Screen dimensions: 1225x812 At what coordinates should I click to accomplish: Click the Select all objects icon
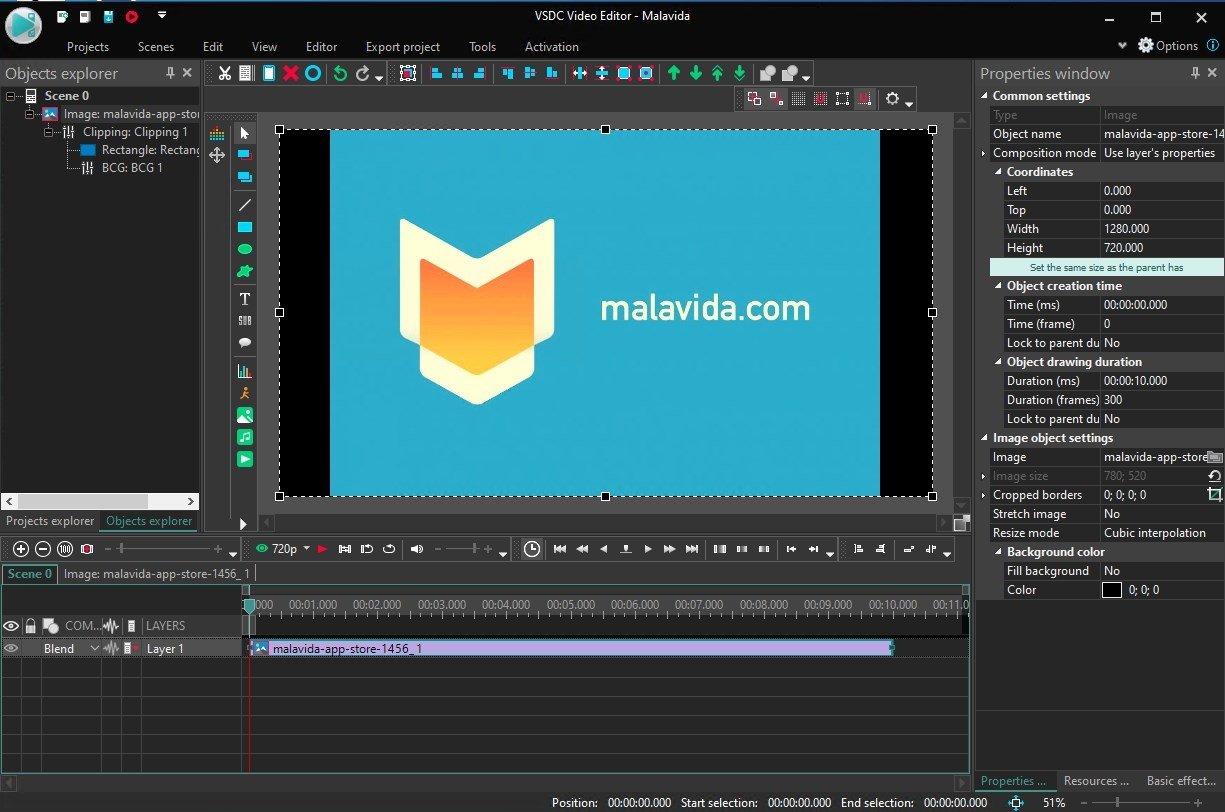point(408,73)
